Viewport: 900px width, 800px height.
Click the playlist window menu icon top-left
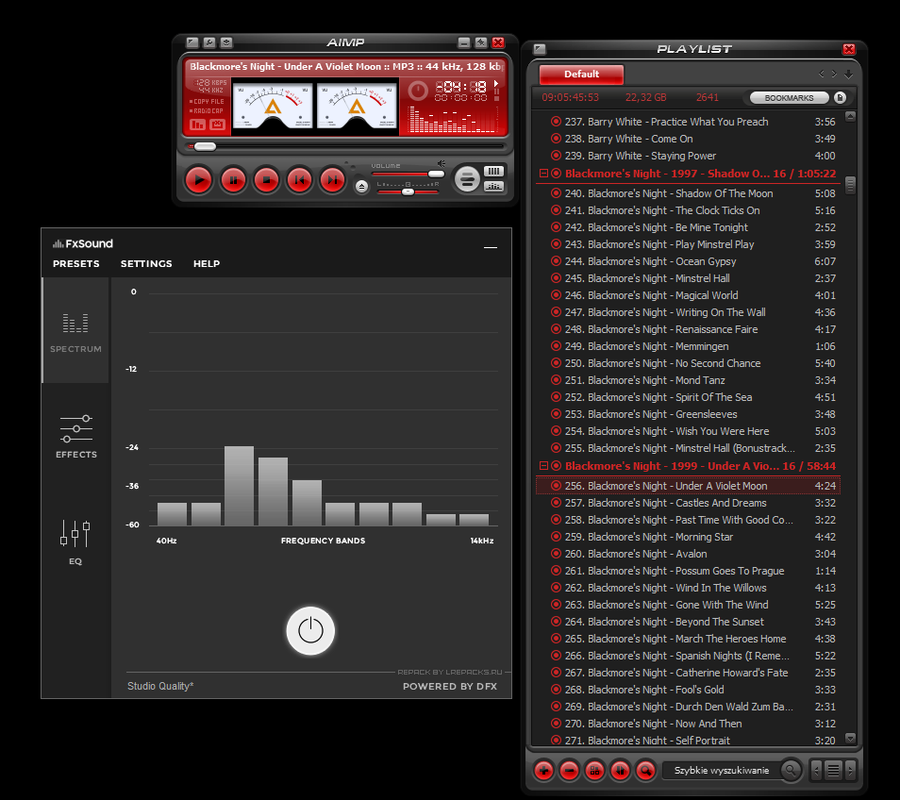click(540, 49)
